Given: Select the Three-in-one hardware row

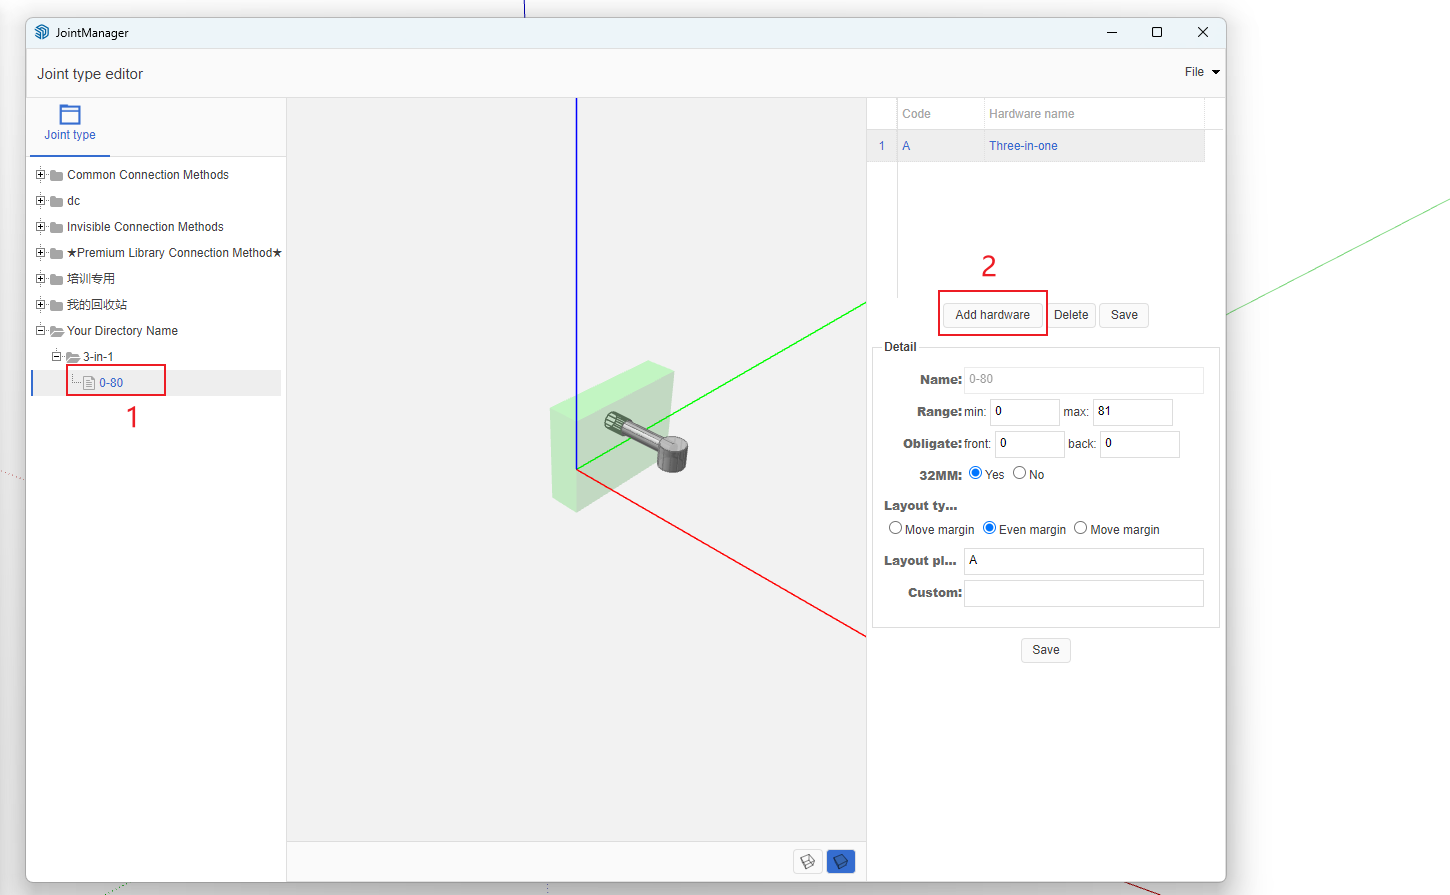Looking at the screenshot, I should (x=1023, y=146).
